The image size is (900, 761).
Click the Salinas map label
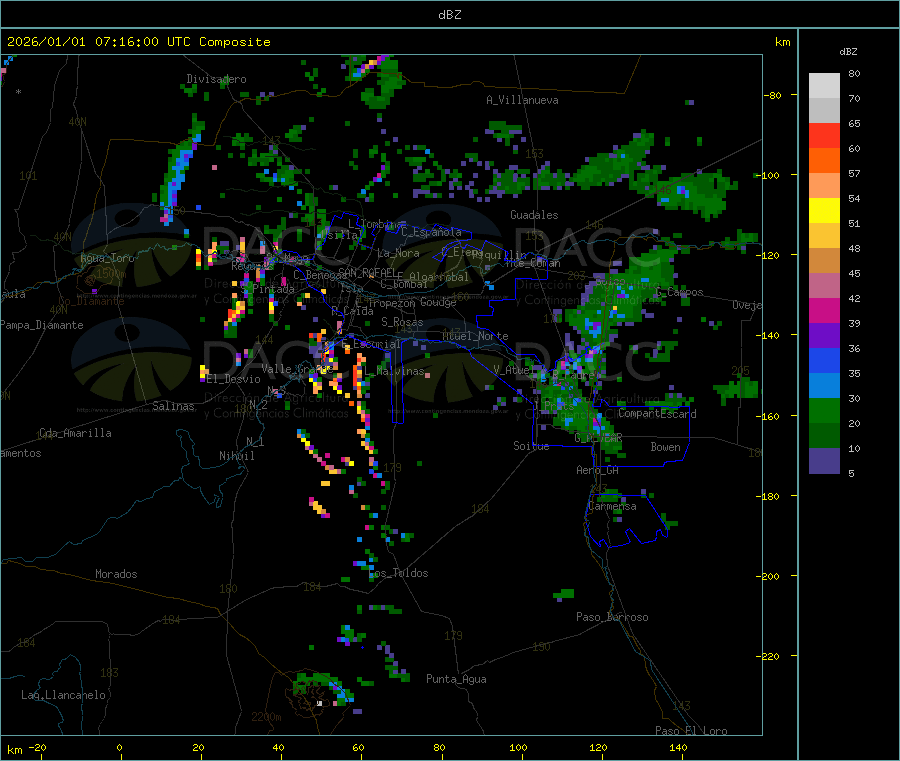coord(173,406)
